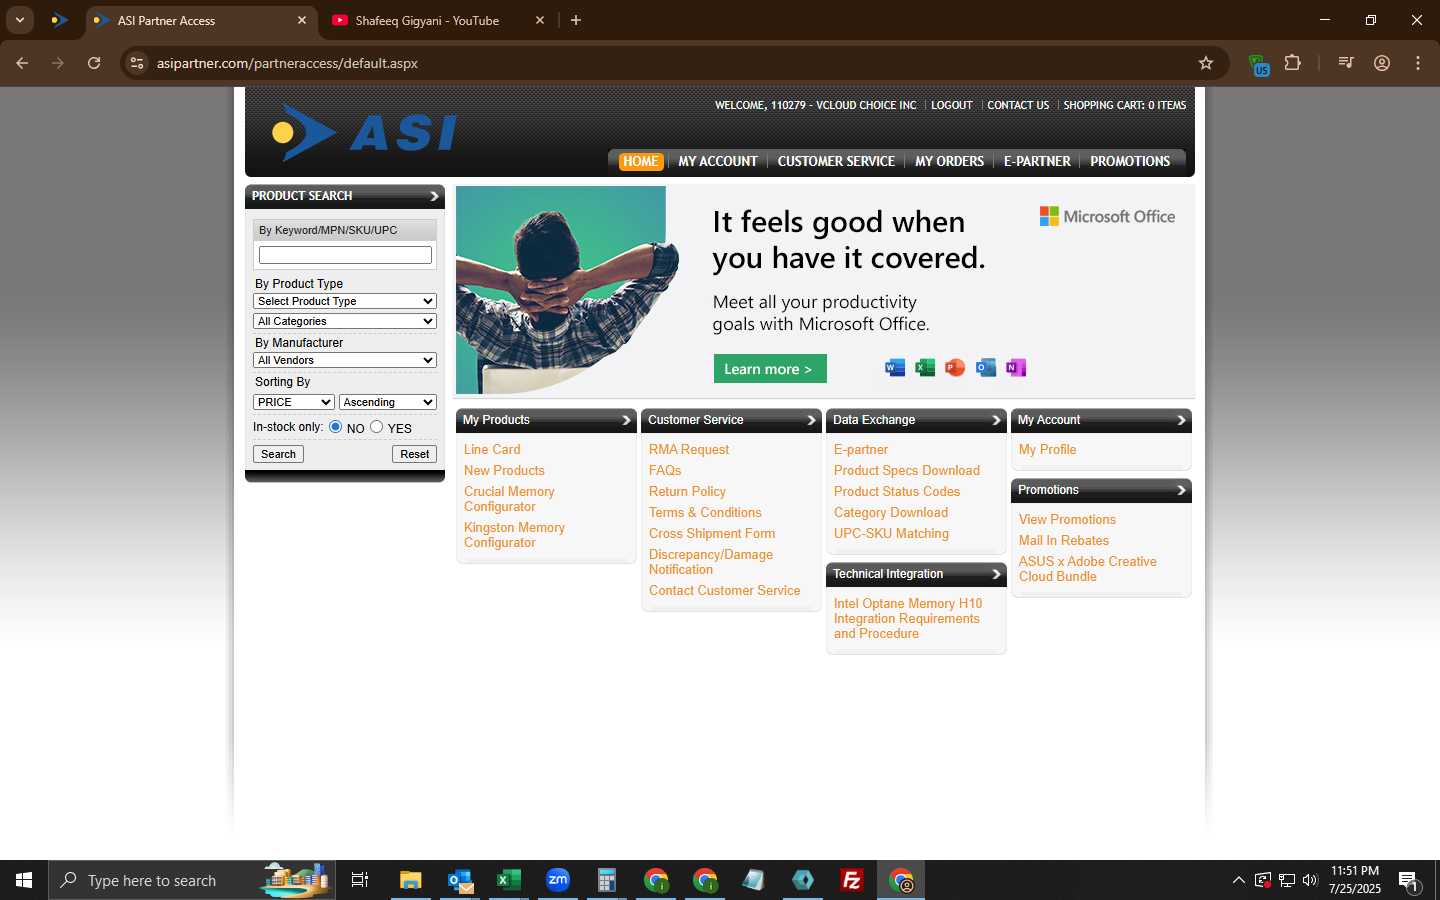Click the Search button

pos(278,454)
